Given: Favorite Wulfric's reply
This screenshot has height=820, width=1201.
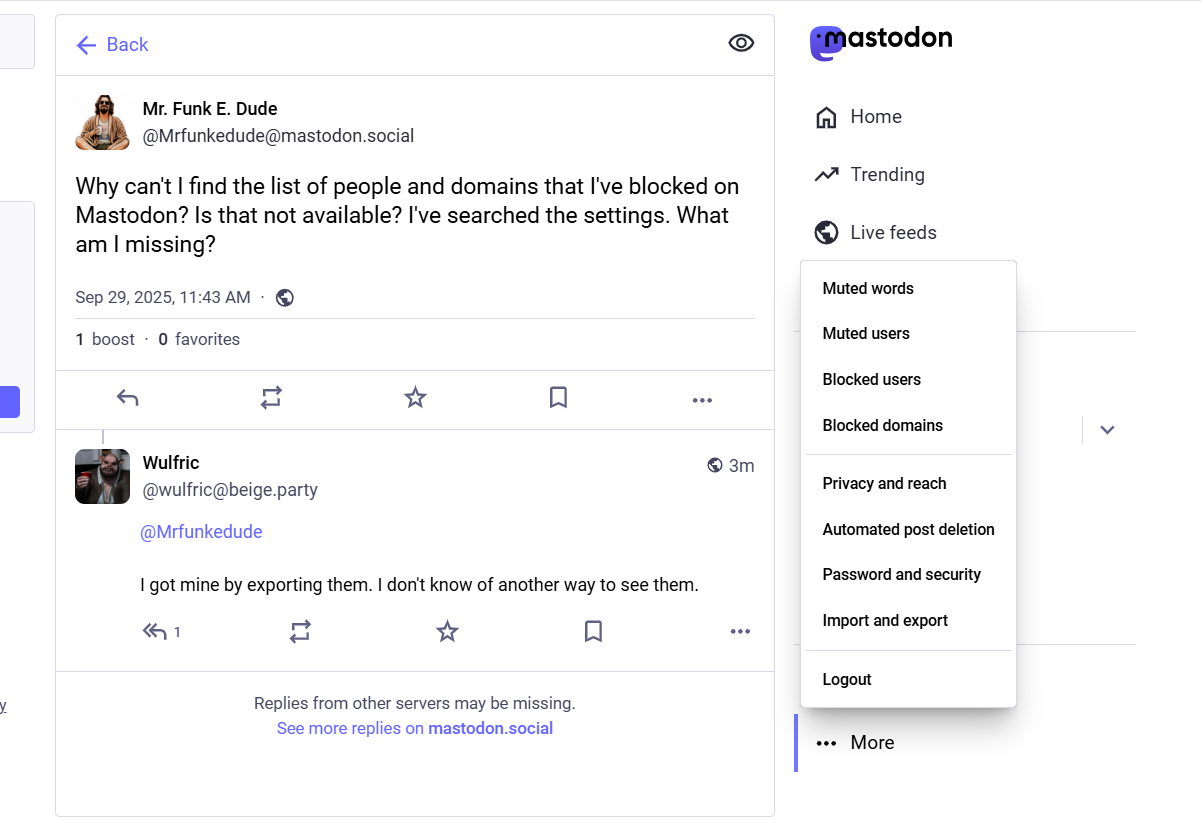Looking at the screenshot, I should click(x=447, y=631).
